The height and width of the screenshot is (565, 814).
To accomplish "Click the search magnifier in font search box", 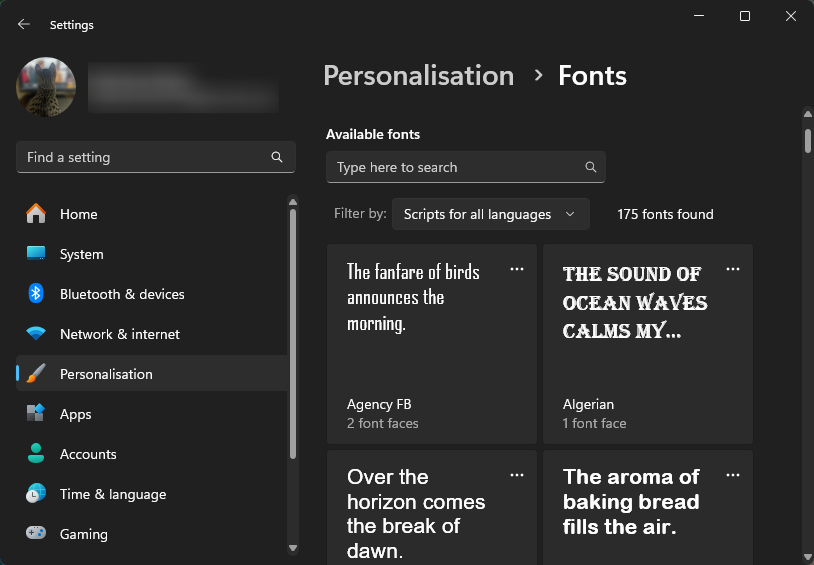I will tap(590, 167).
